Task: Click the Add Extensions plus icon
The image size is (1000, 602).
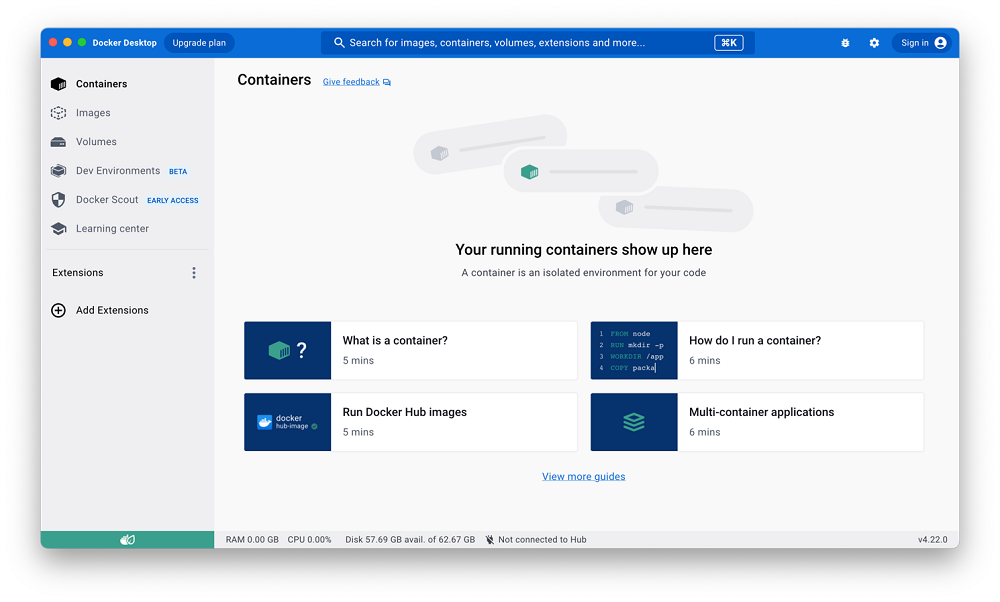Action: point(58,310)
